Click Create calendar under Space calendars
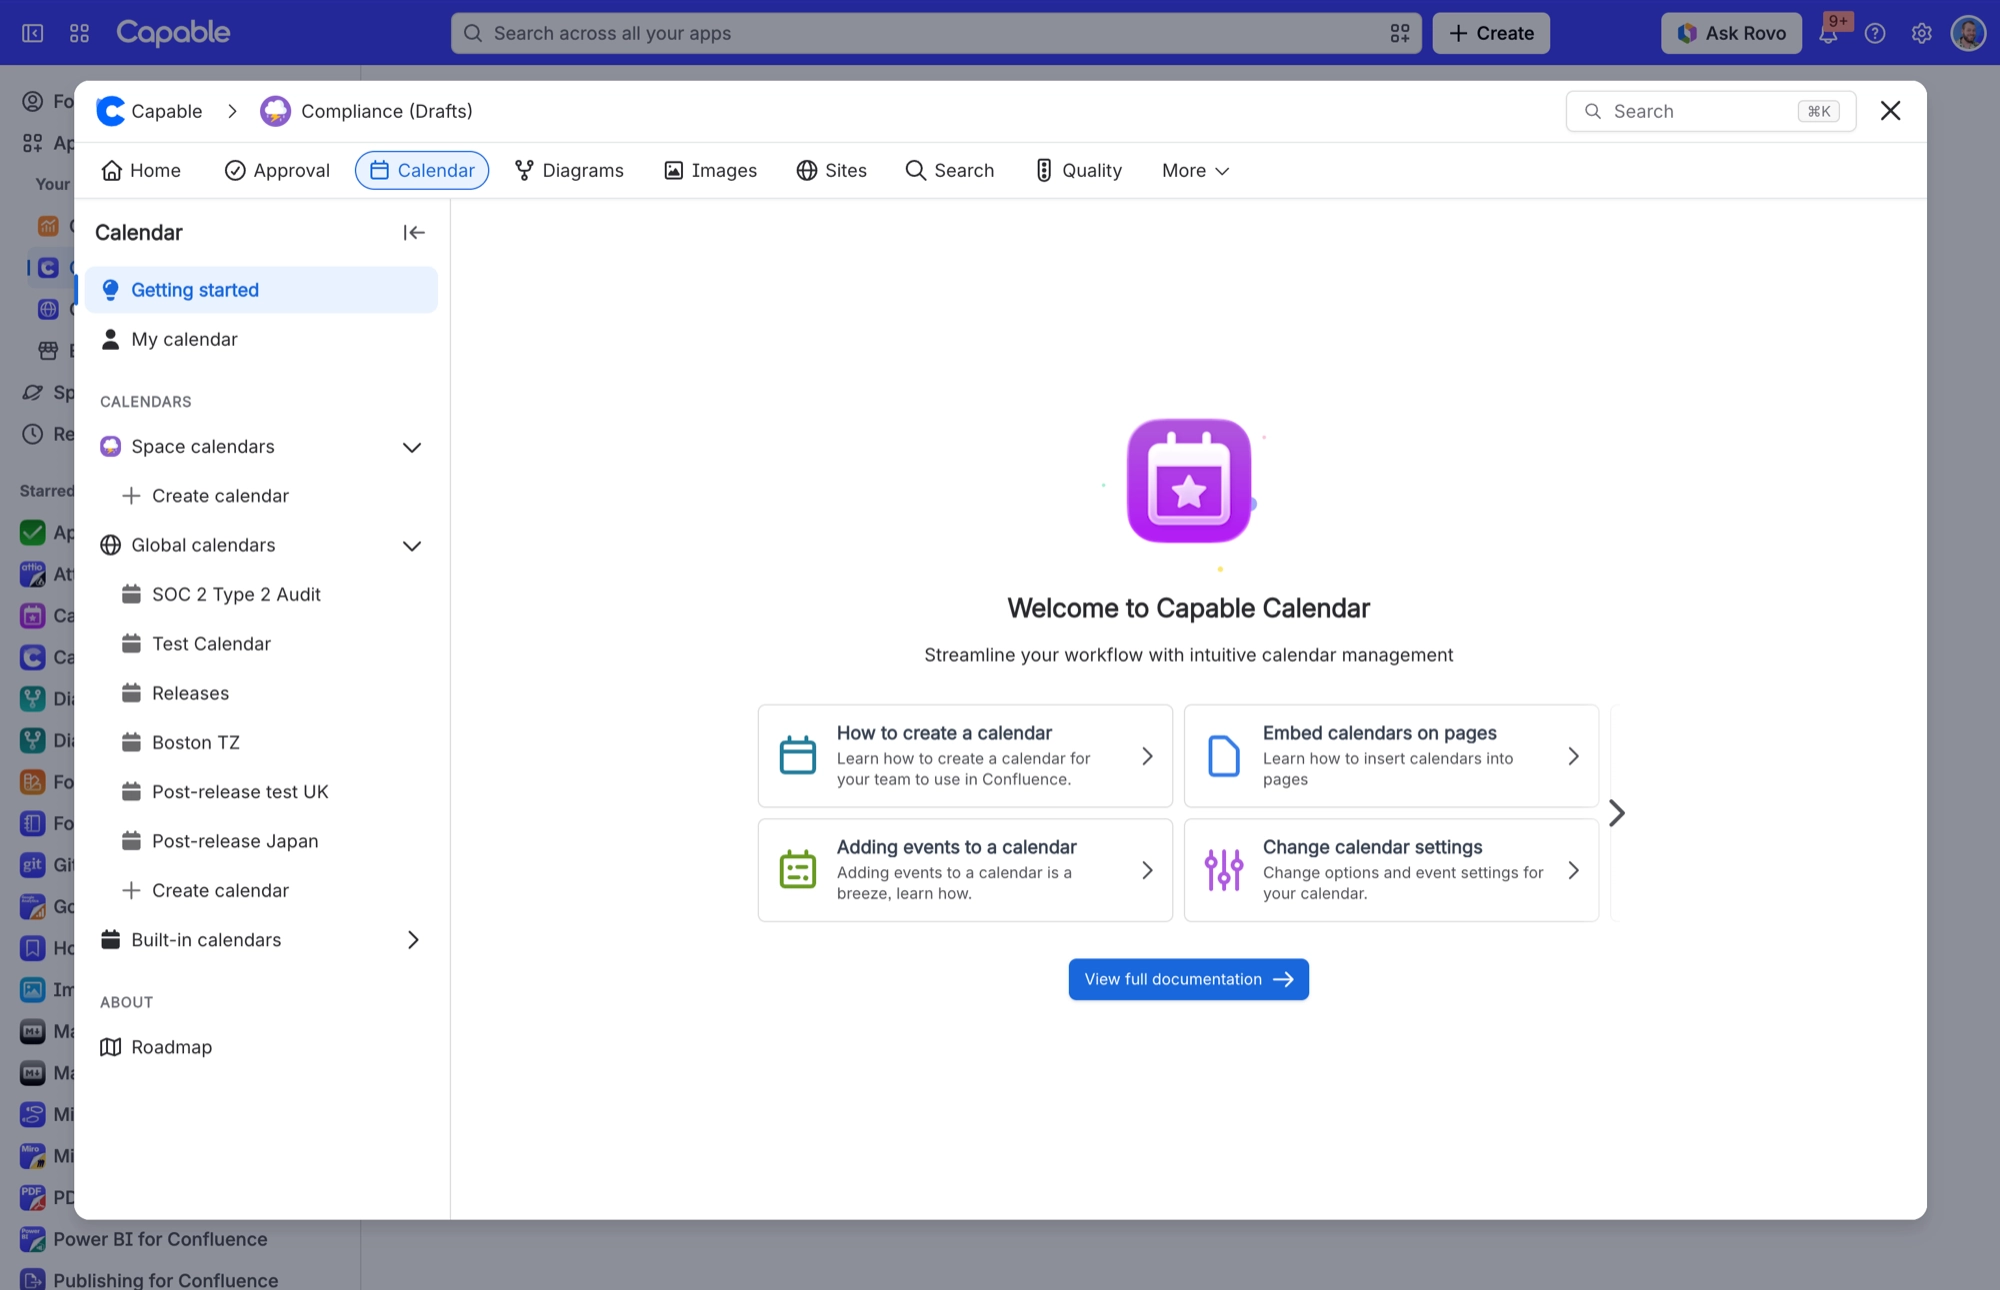Screen dimensions: 2000x1290 (x=261, y=496)
